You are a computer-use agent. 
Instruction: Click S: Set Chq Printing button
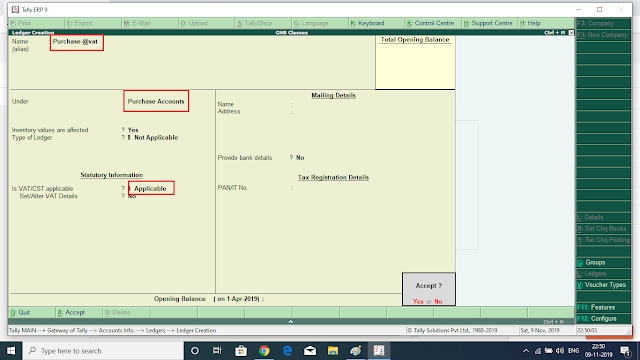[x=603, y=240]
